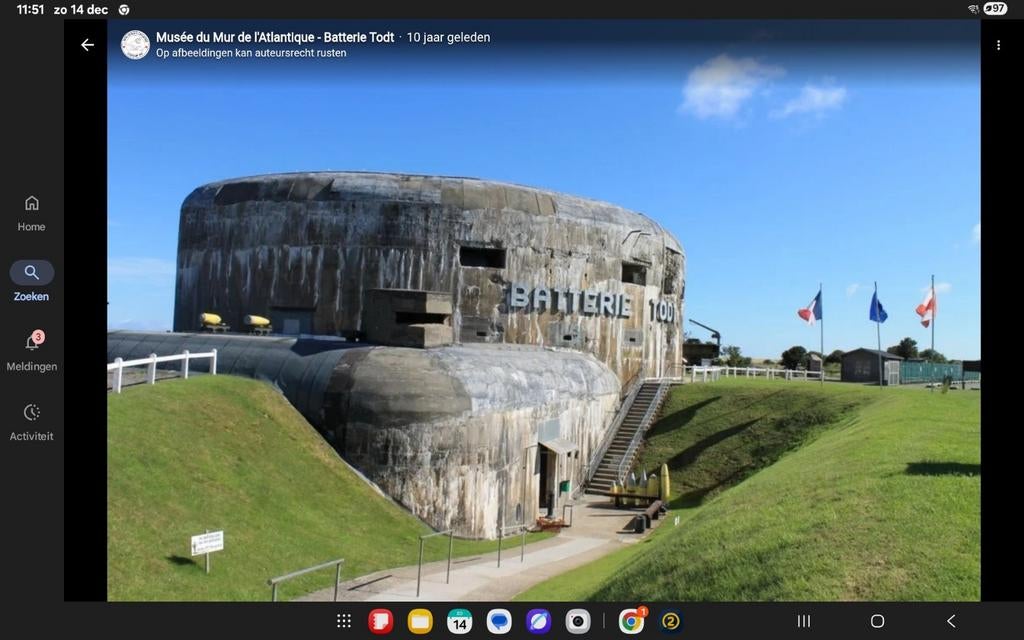
Task: Select the Zoeken search tab
Action: pos(32,281)
